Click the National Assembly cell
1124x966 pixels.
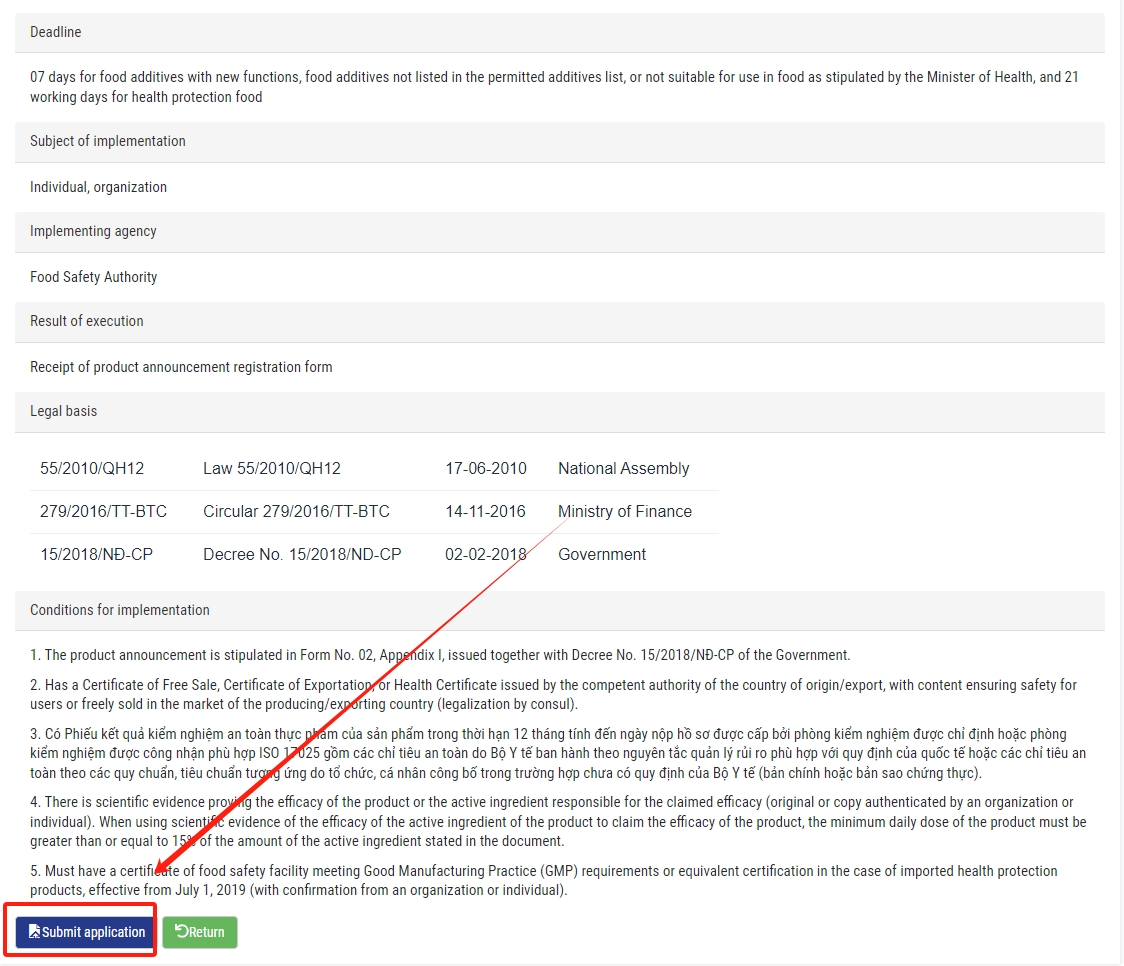(x=624, y=469)
